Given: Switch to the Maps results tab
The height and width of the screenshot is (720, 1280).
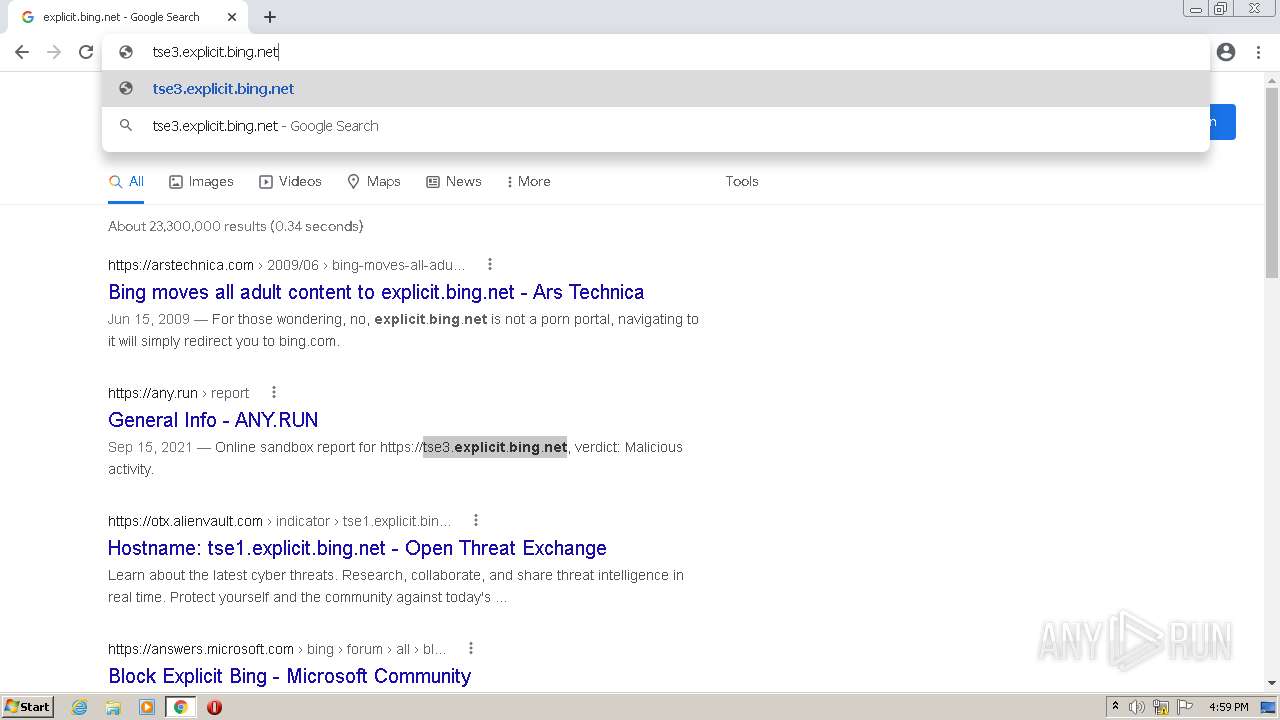Looking at the screenshot, I should pyautogui.click(x=374, y=182).
